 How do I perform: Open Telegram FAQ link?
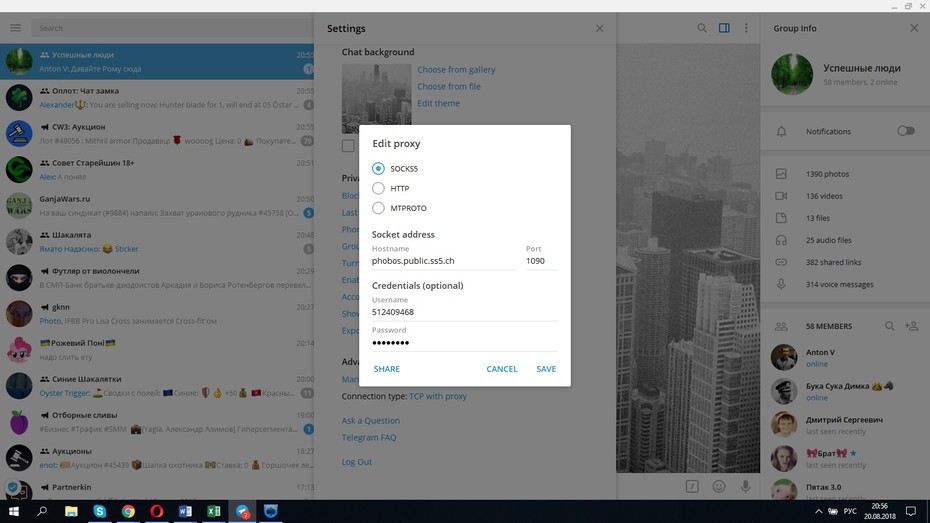pos(369,438)
